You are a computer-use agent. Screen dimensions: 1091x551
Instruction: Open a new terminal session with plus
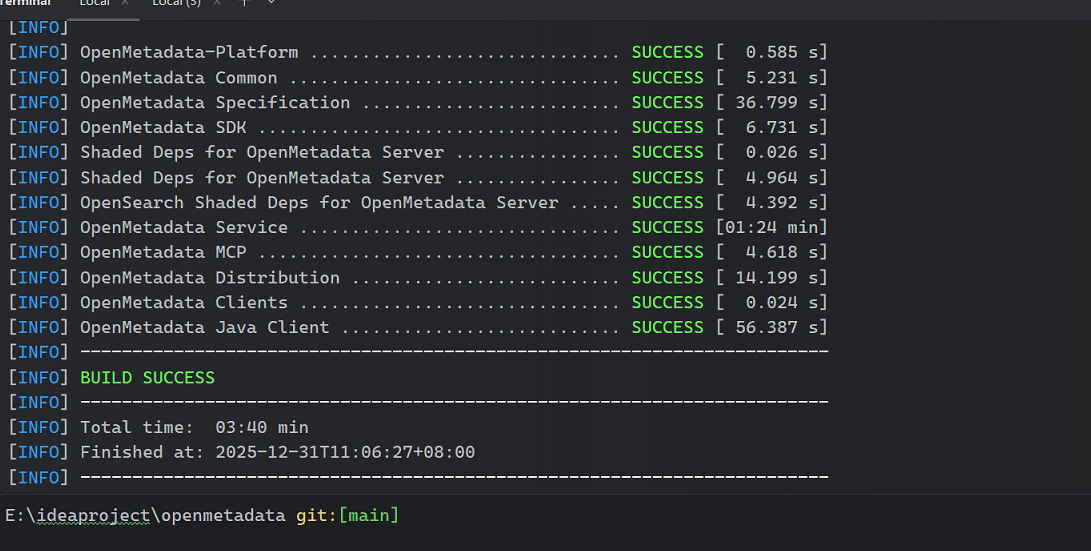click(x=244, y=3)
